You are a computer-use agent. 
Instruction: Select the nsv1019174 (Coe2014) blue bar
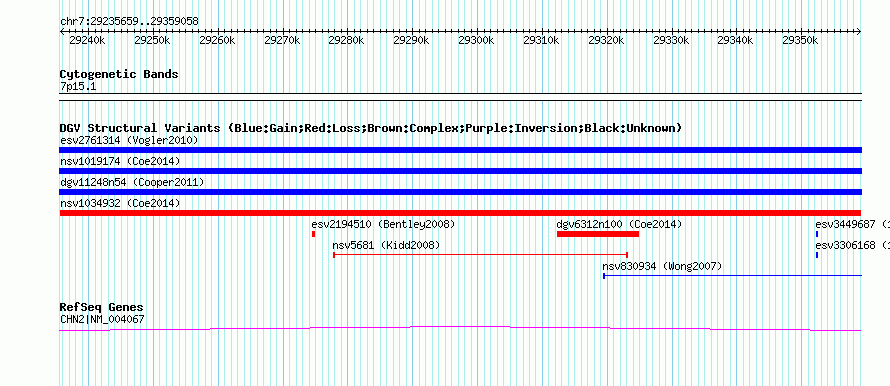[460, 171]
